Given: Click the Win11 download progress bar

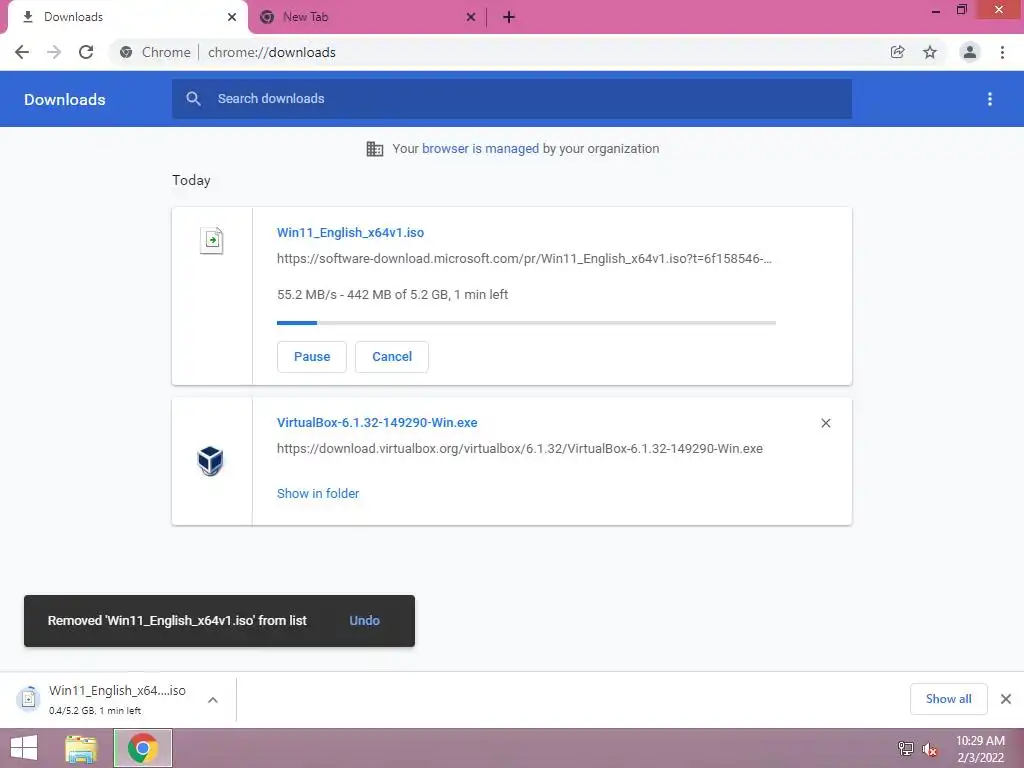Looking at the screenshot, I should [x=526, y=323].
